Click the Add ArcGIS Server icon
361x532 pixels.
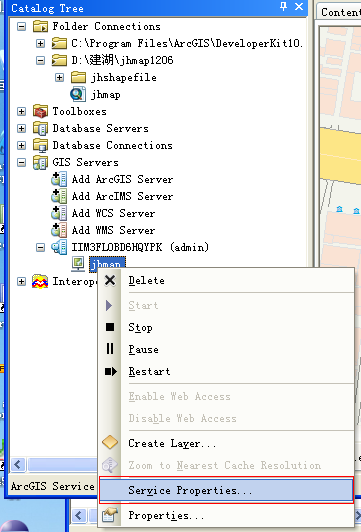pos(59,179)
